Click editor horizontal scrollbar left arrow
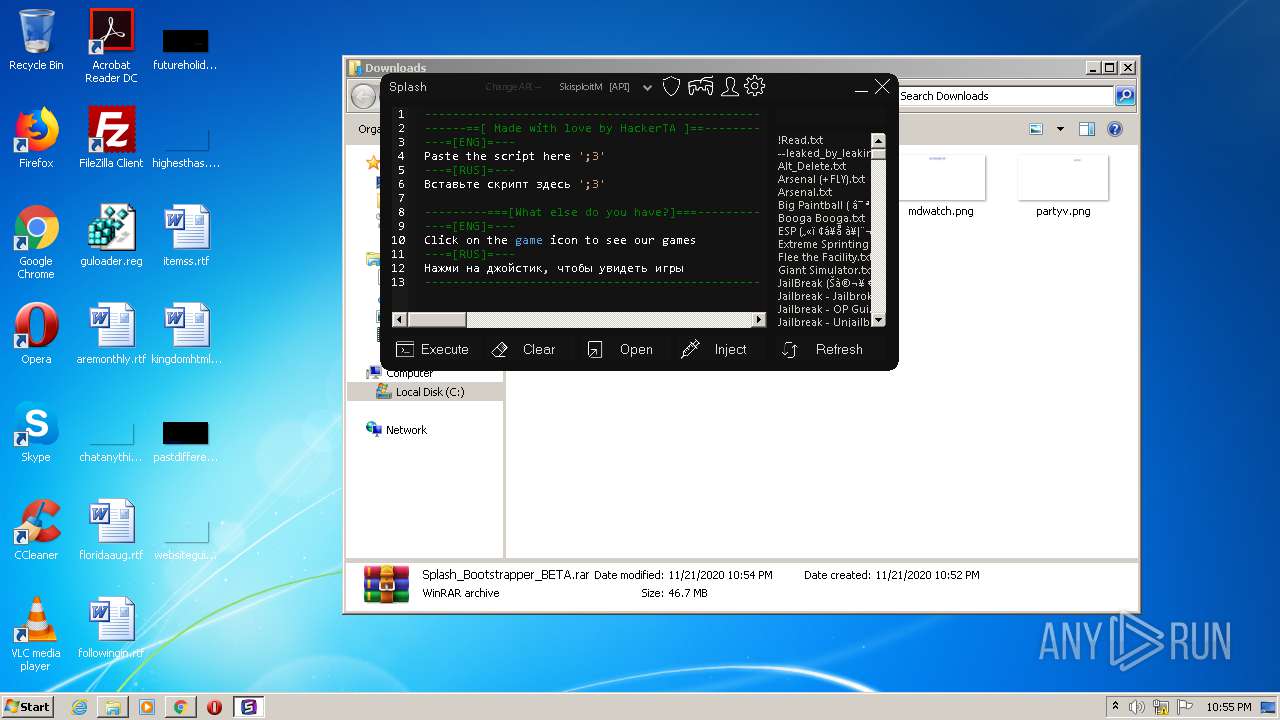1280x720 pixels. (x=399, y=320)
